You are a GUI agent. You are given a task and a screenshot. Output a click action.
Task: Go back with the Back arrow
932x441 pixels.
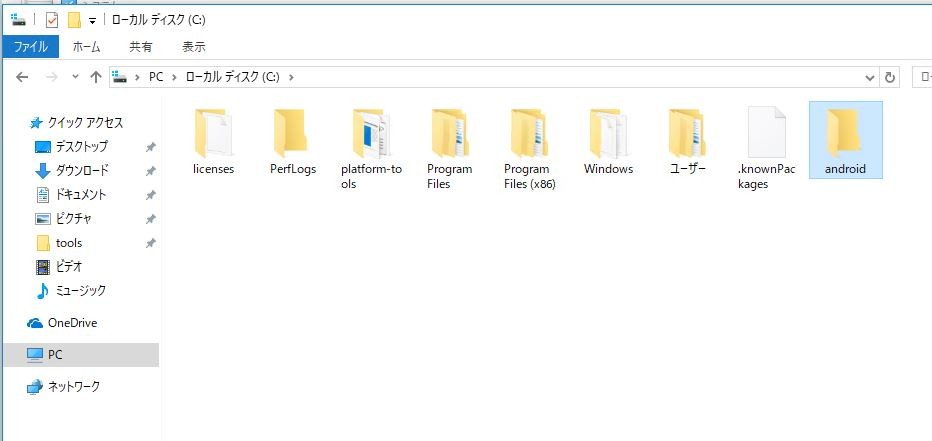click(x=22, y=77)
